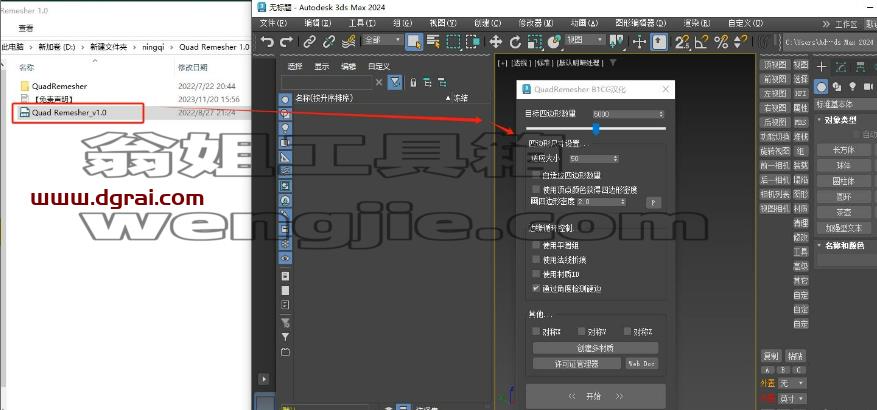Enable the use smoothing groups checkbox
The height and width of the screenshot is (410, 877).
tap(536, 245)
